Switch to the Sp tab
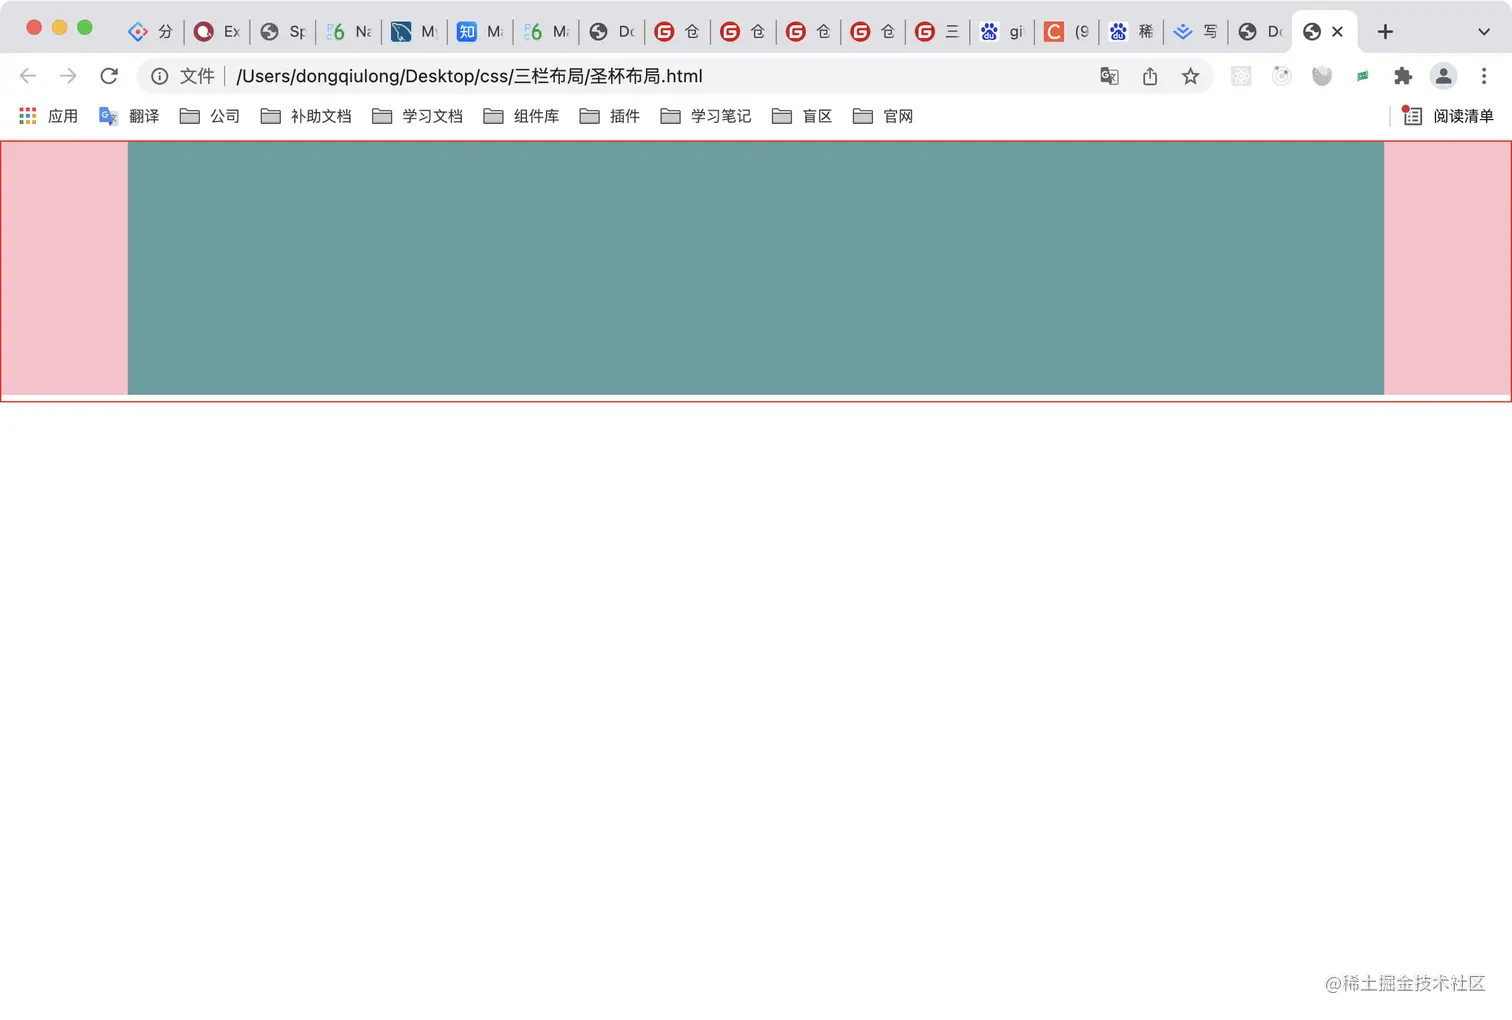Screen dimensions: 1512x1020 283,32
